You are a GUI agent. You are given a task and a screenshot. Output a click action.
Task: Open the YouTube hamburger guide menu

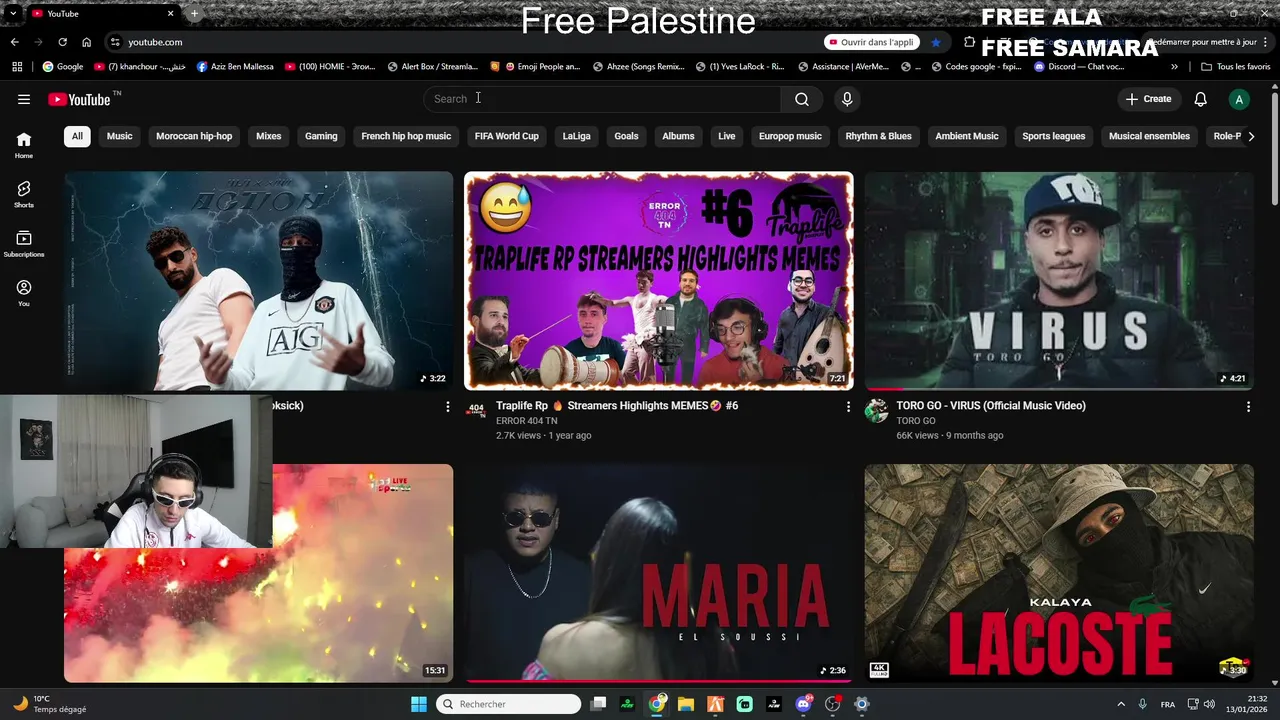(24, 99)
